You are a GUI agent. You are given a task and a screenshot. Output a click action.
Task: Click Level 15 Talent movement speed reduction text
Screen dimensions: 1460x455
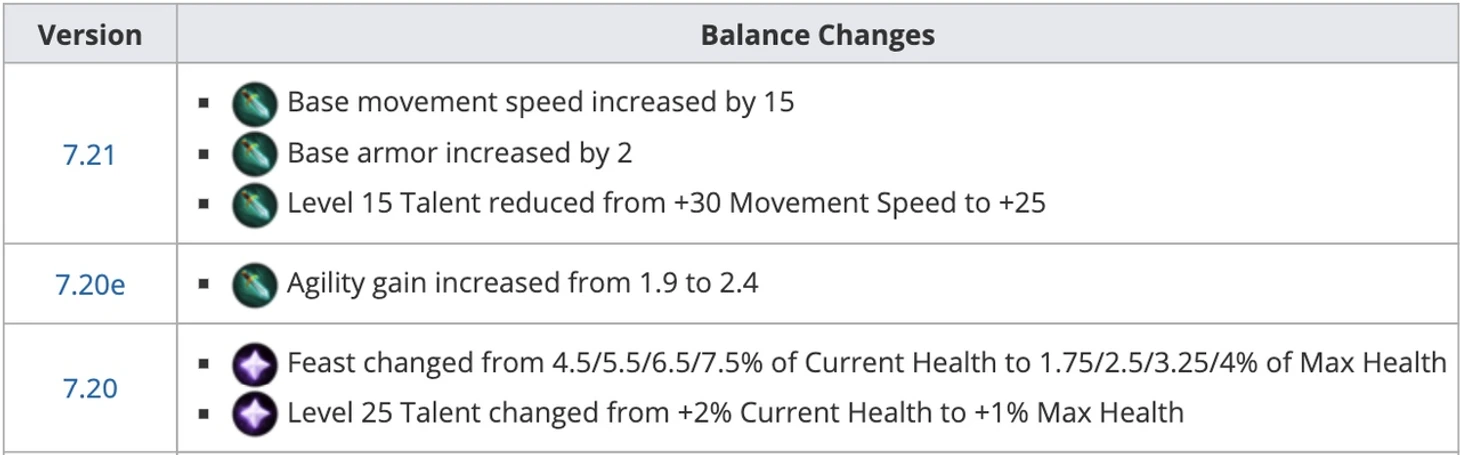tap(666, 203)
